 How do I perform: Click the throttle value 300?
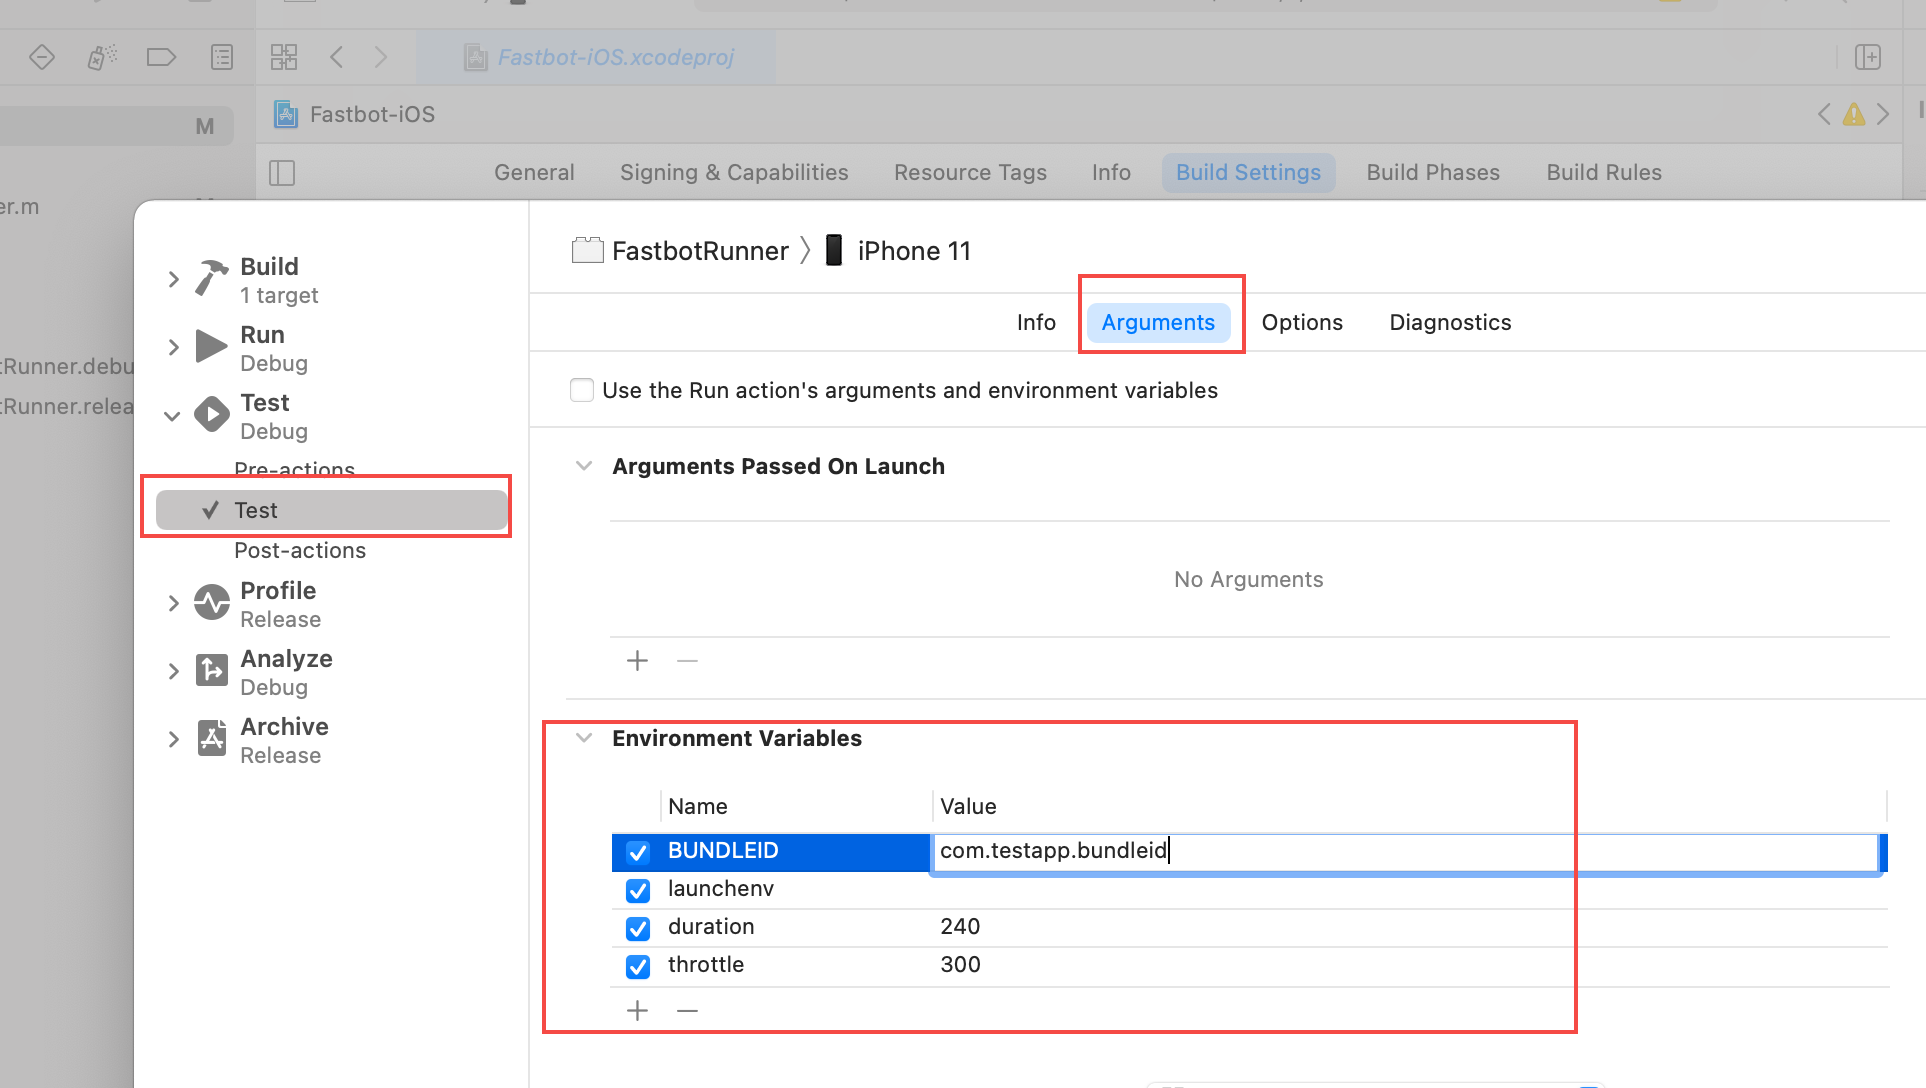pyautogui.click(x=960, y=964)
